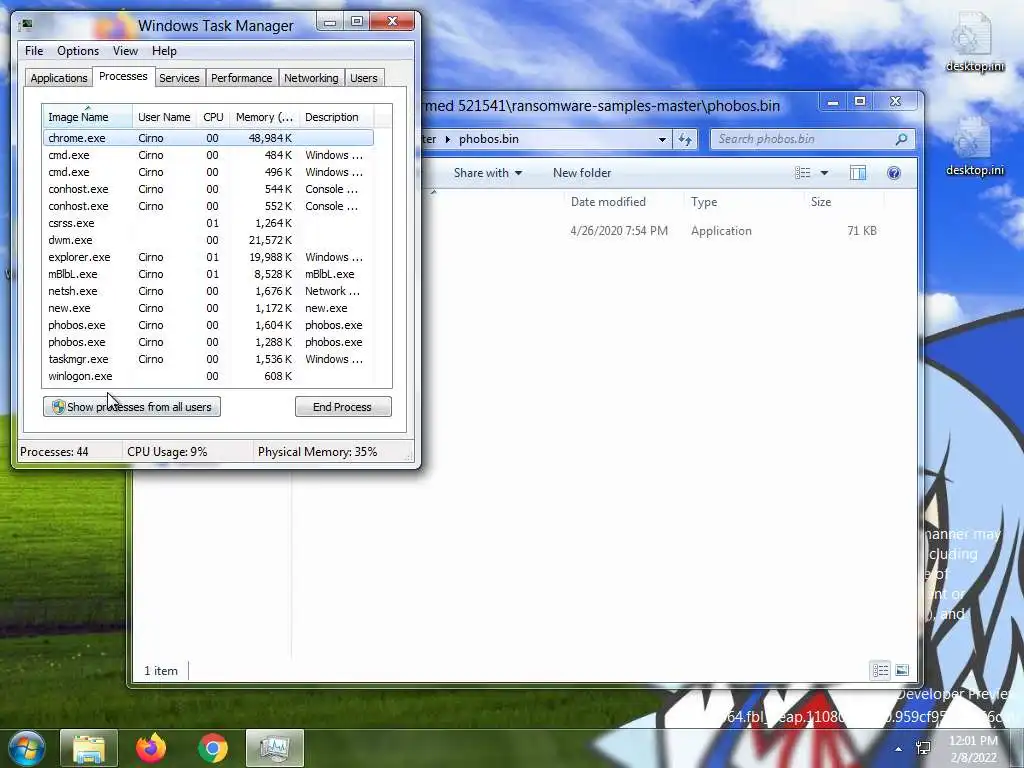Select the dwm.exe process row

pyautogui.click(x=208, y=240)
